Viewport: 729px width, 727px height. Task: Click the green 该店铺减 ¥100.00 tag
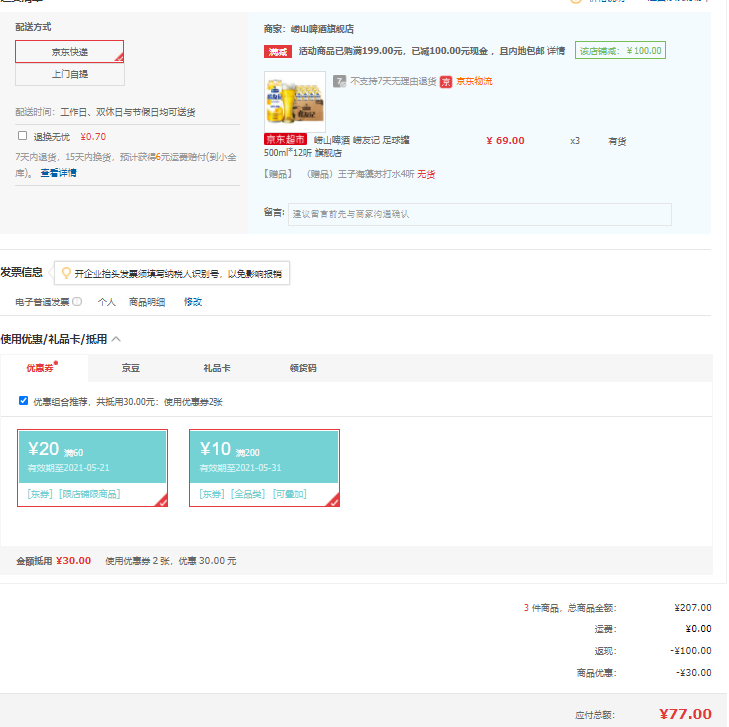[620, 51]
